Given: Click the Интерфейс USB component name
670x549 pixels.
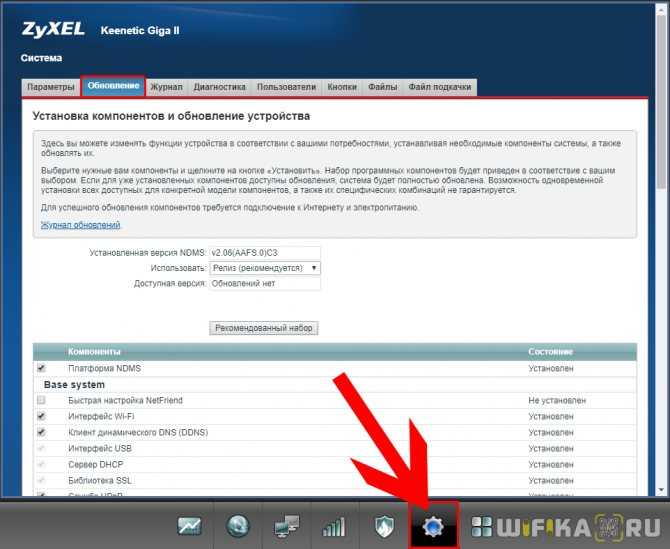Looking at the screenshot, I should tap(100, 448).
